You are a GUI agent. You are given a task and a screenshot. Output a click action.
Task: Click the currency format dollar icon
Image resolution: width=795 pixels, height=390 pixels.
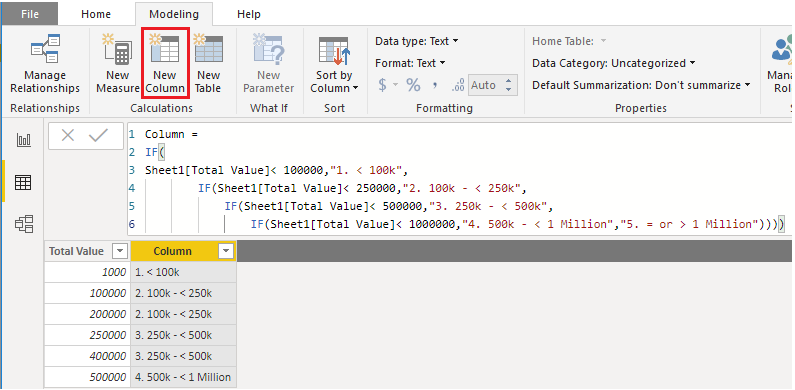click(x=382, y=85)
